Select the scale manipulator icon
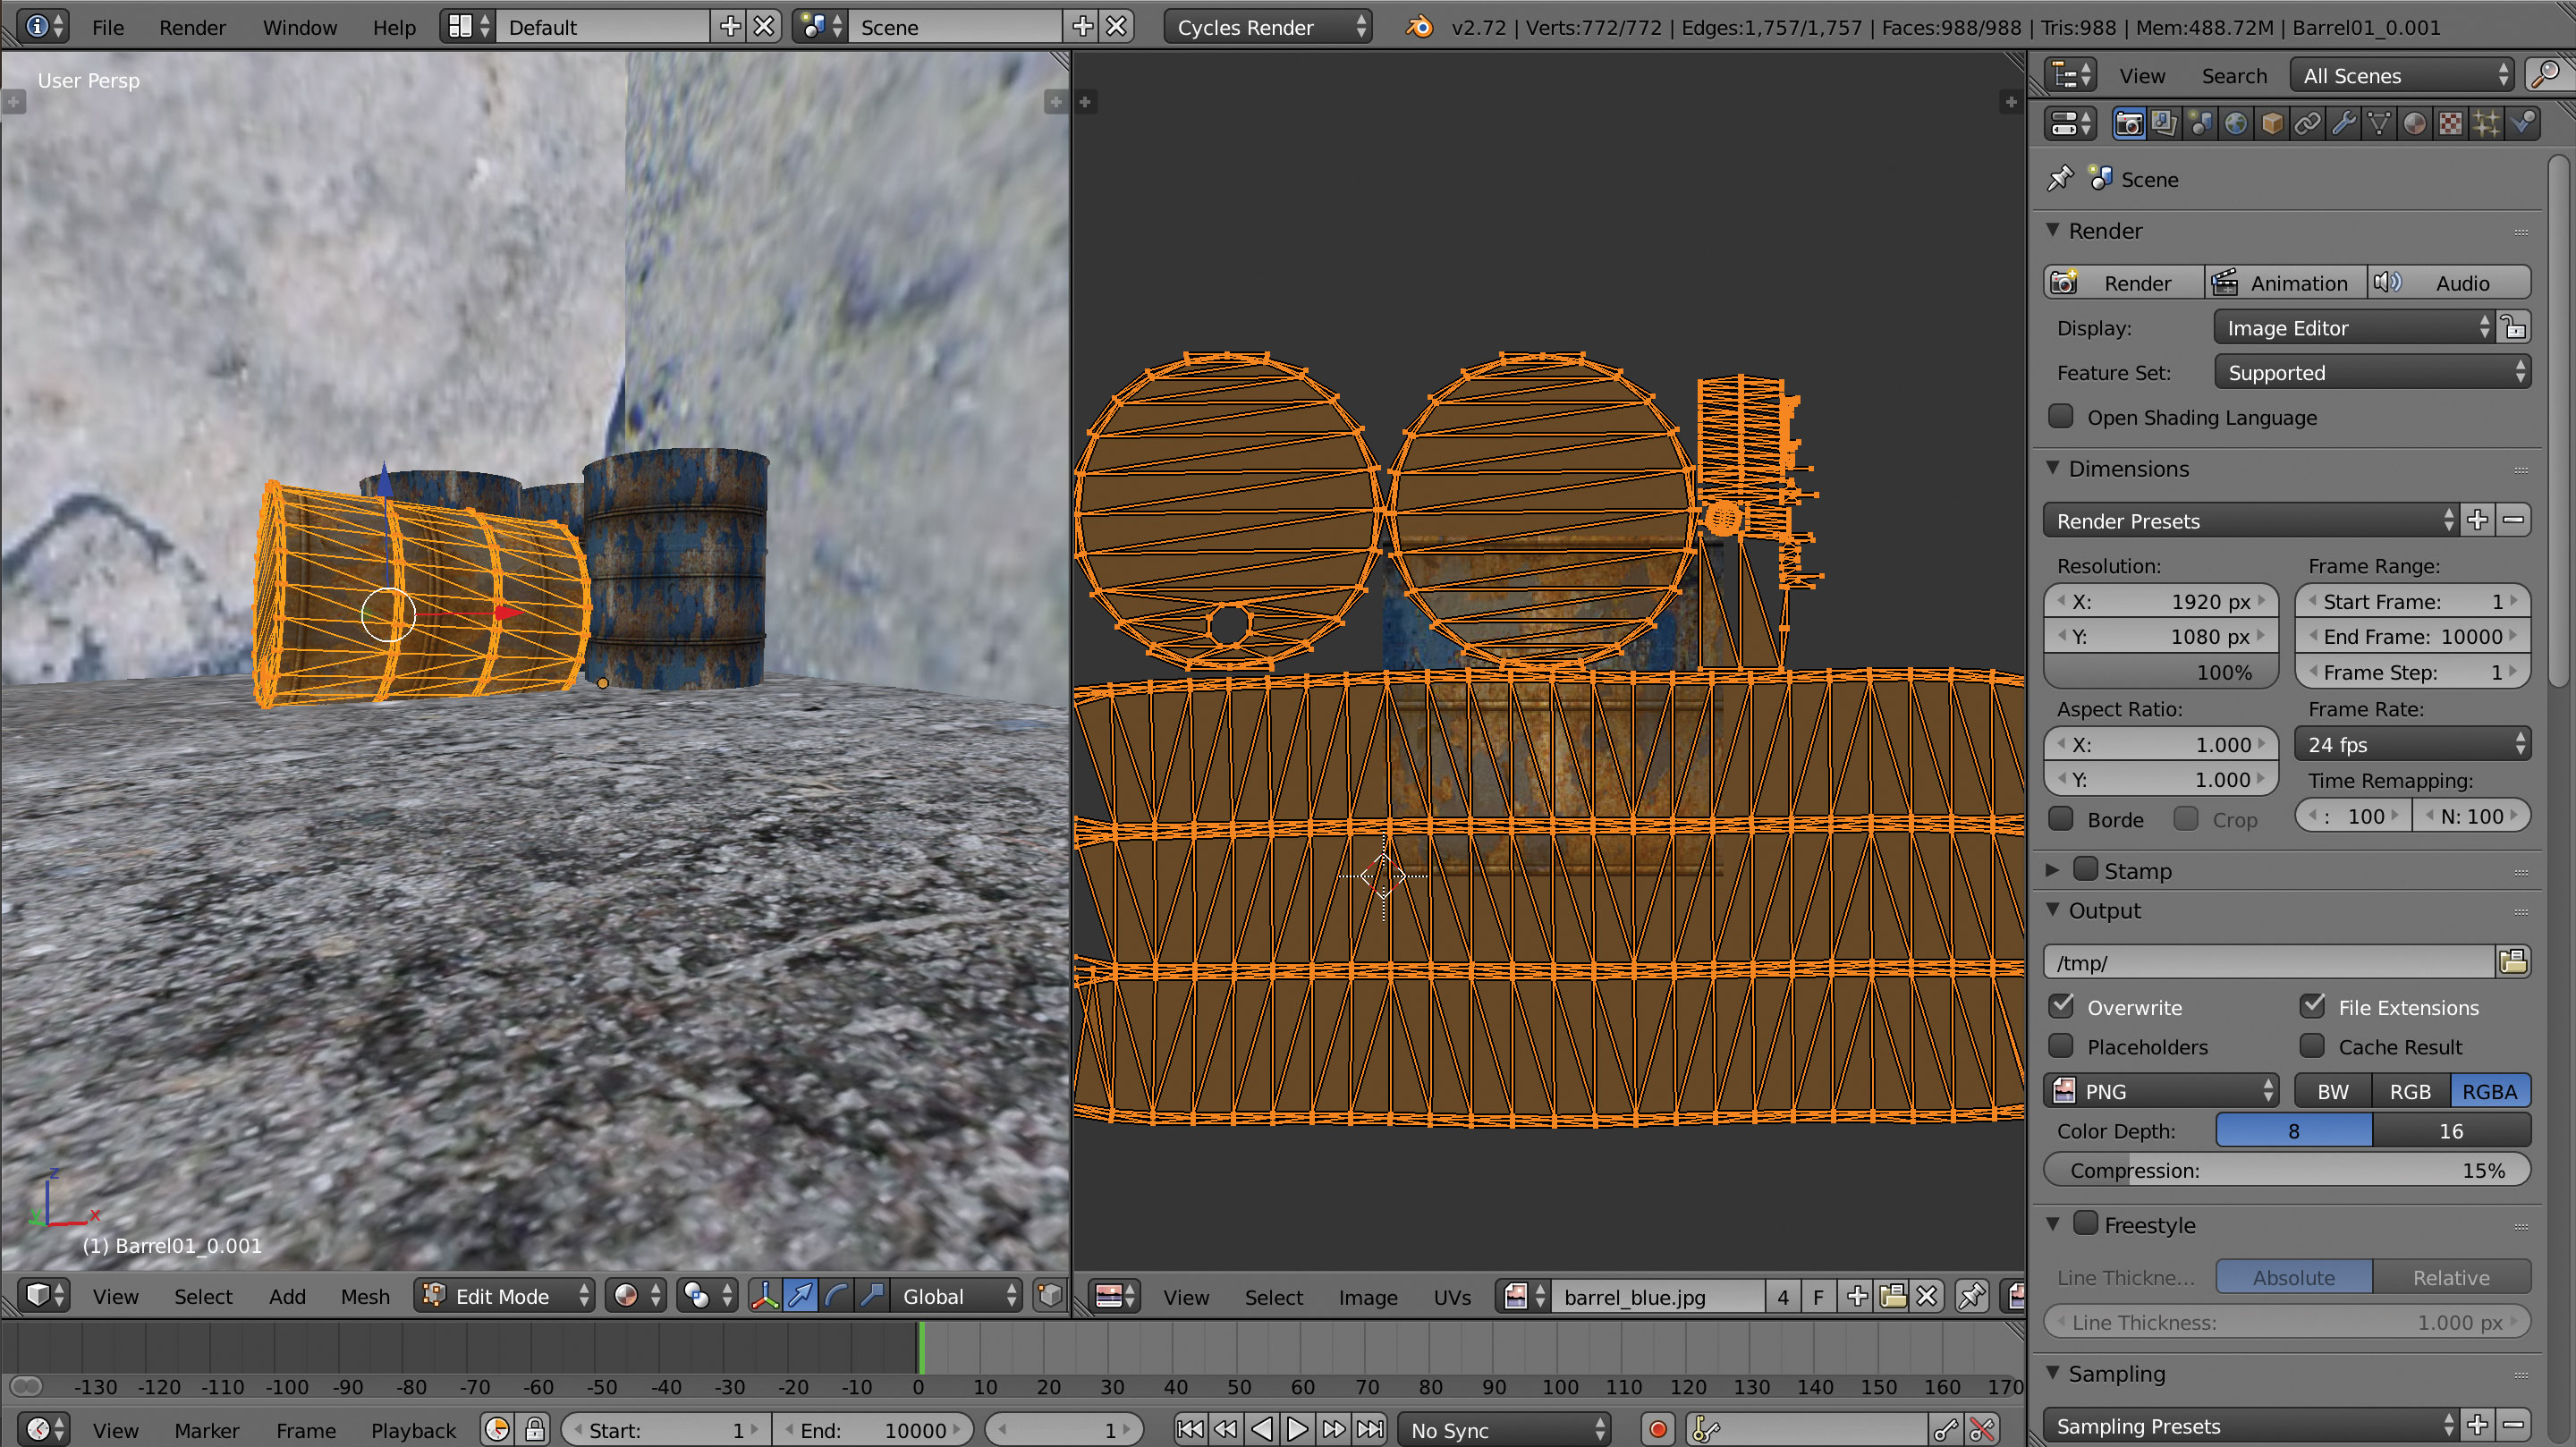2576x1447 pixels. coord(872,1296)
